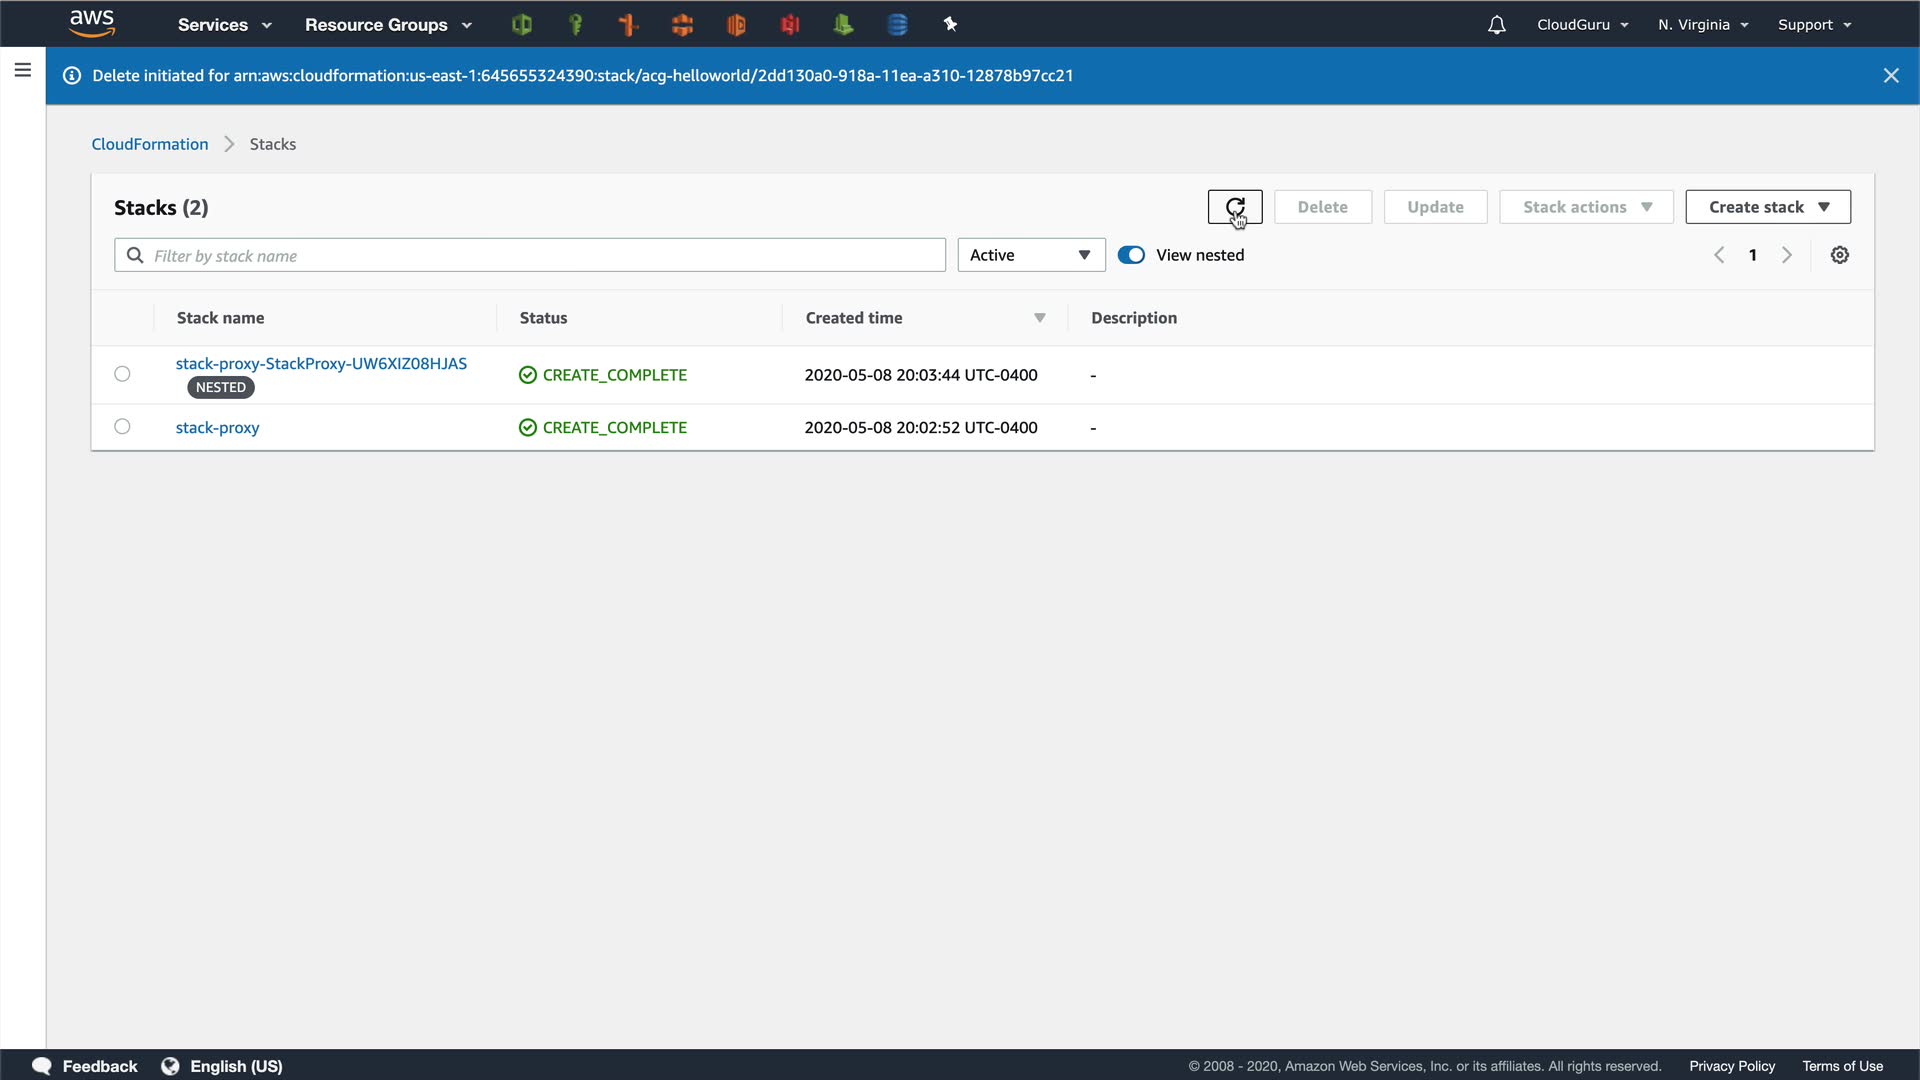1920x1080 pixels.
Task: Open the Resource Groups menu
Action: pyautogui.click(x=387, y=25)
